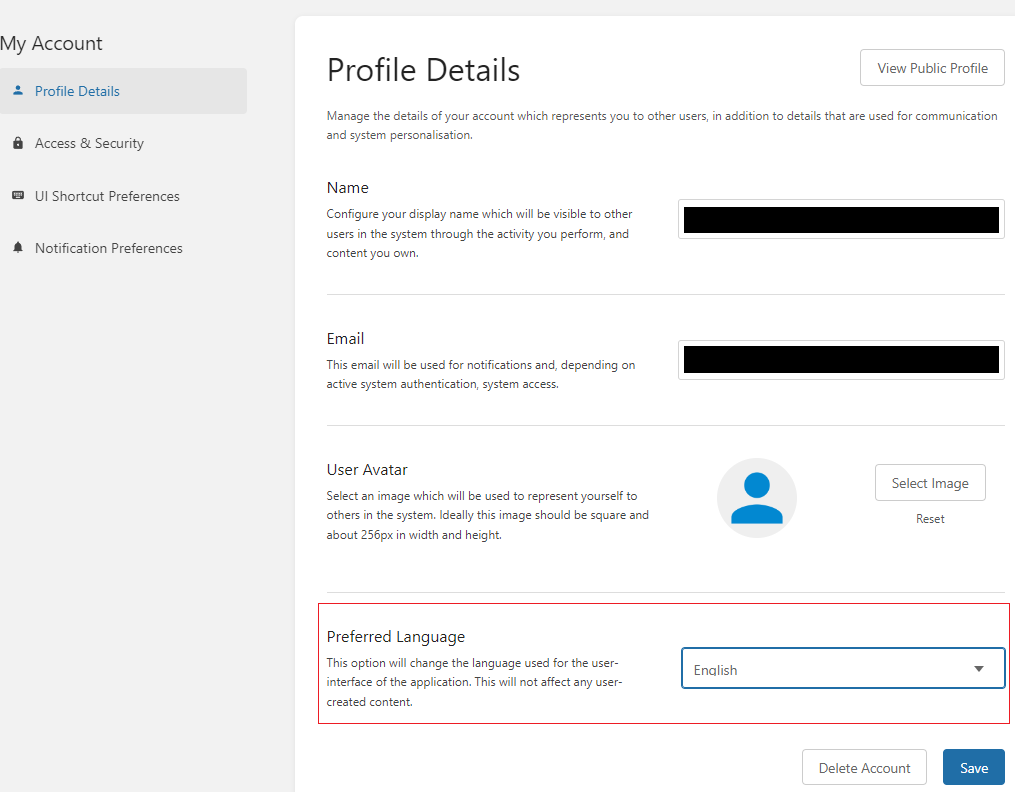This screenshot has height=792, width=1015.
Task: Click the padlock icon for Access & Security
Action: tap(18, 144)
